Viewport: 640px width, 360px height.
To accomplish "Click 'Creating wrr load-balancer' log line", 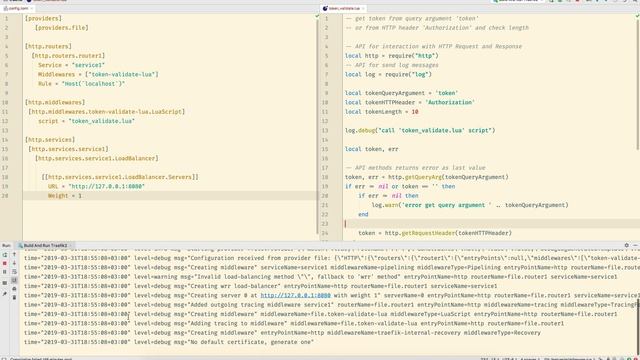I will (x=260, y=286).
